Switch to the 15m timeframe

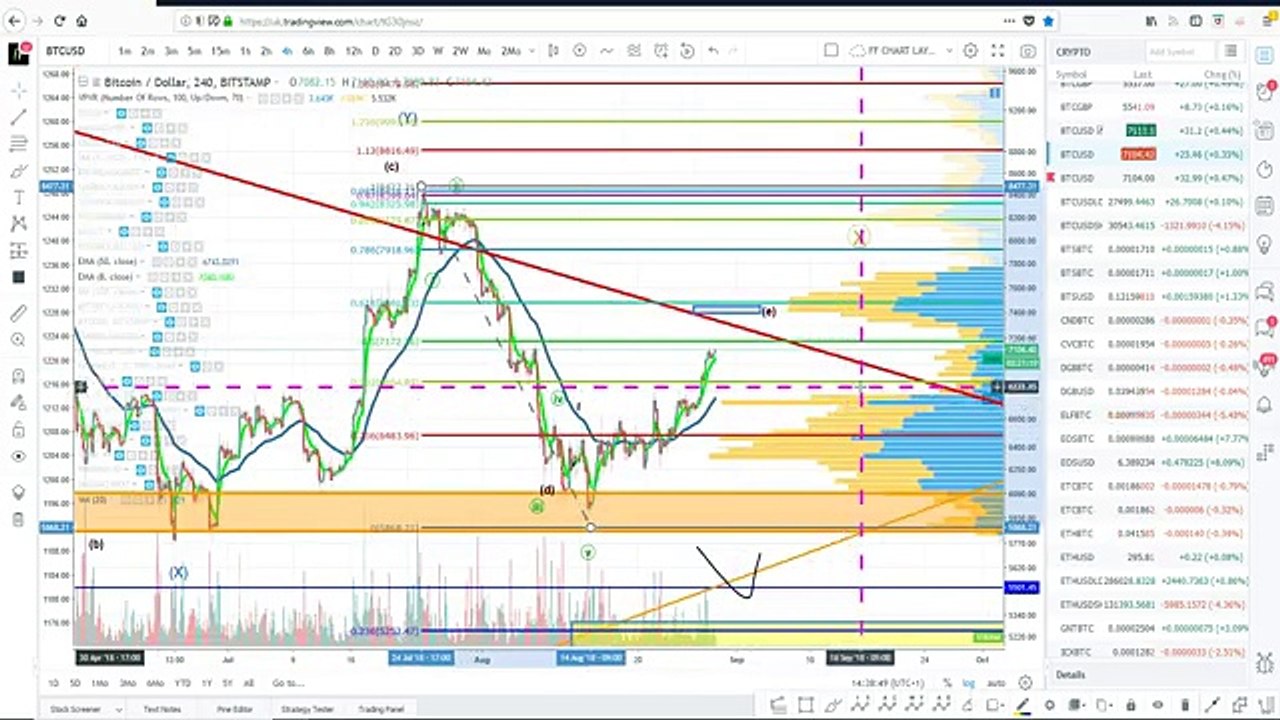[220, 51]
